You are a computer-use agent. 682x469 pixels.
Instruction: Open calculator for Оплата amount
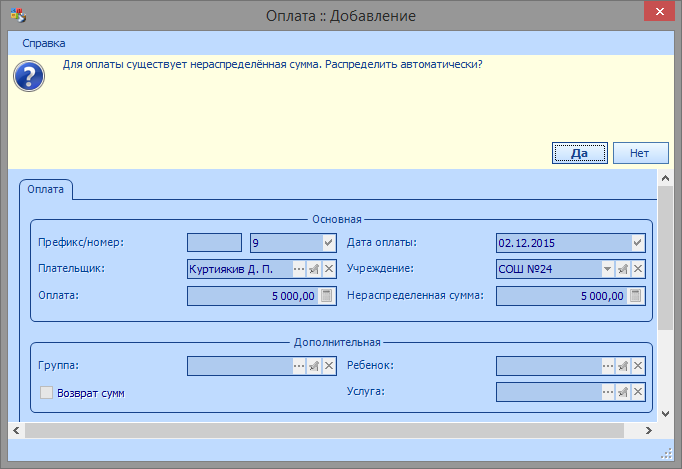(327, 296)
